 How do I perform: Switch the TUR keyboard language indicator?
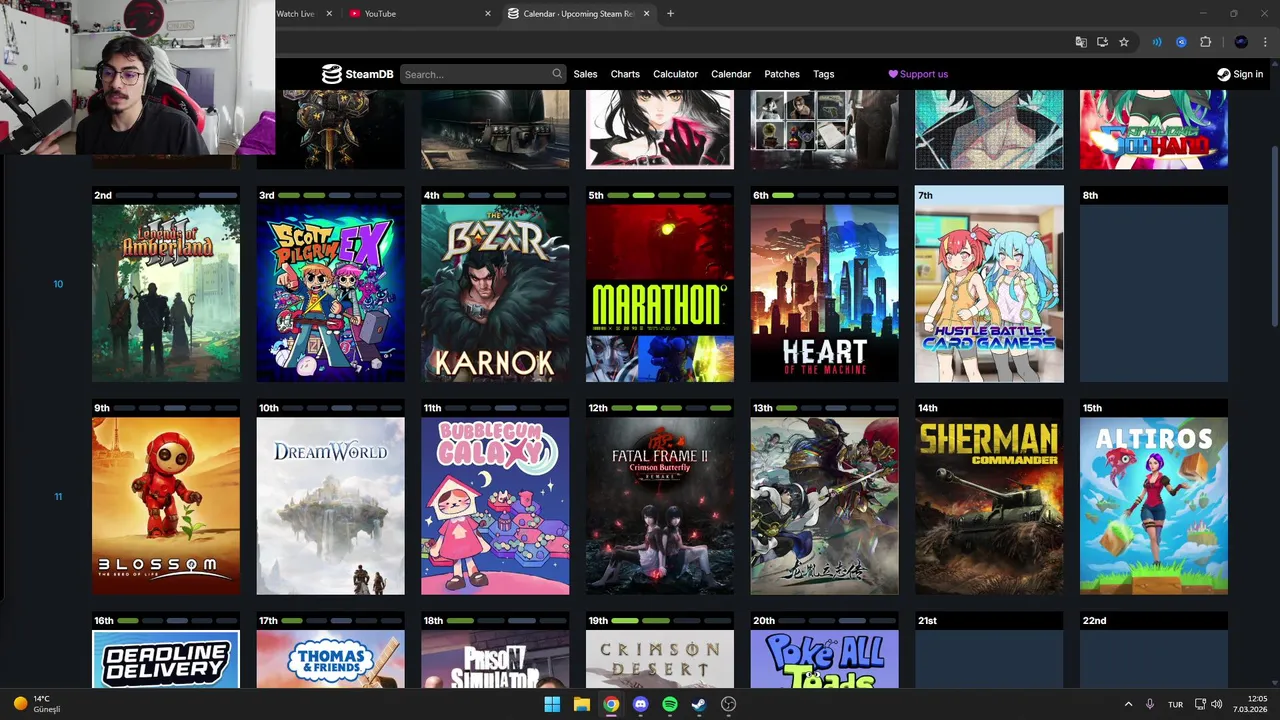click(x=1176, y=704)
